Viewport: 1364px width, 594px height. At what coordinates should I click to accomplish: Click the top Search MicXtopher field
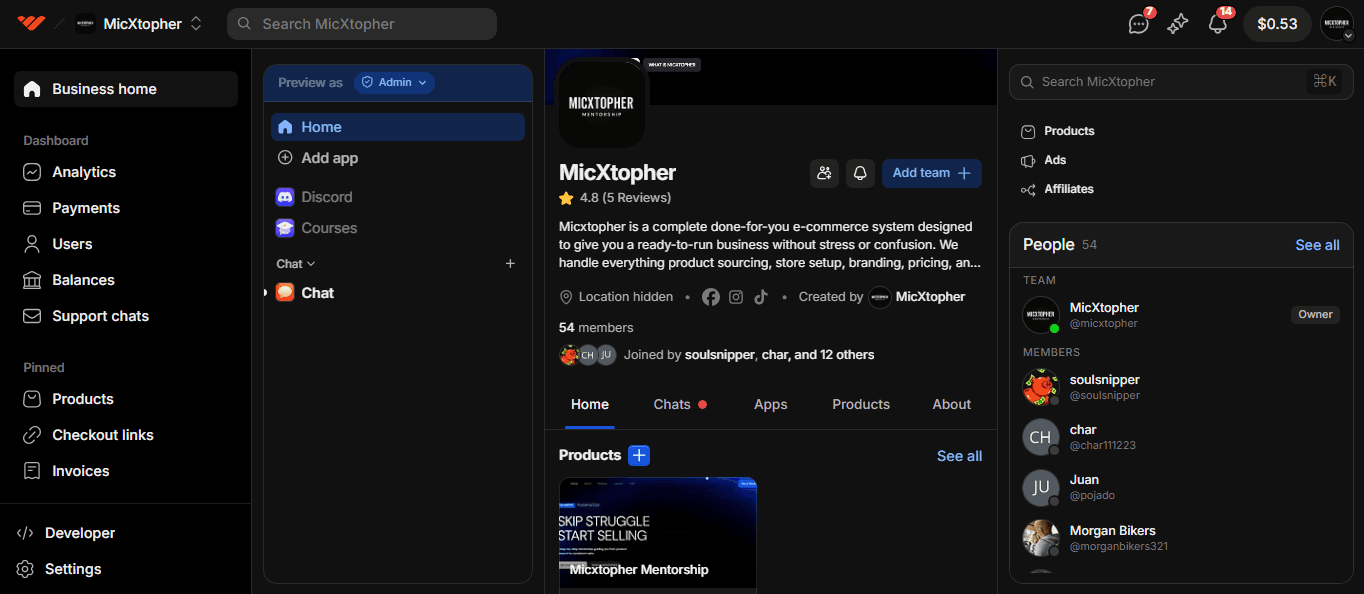click(x=362, y=24)
